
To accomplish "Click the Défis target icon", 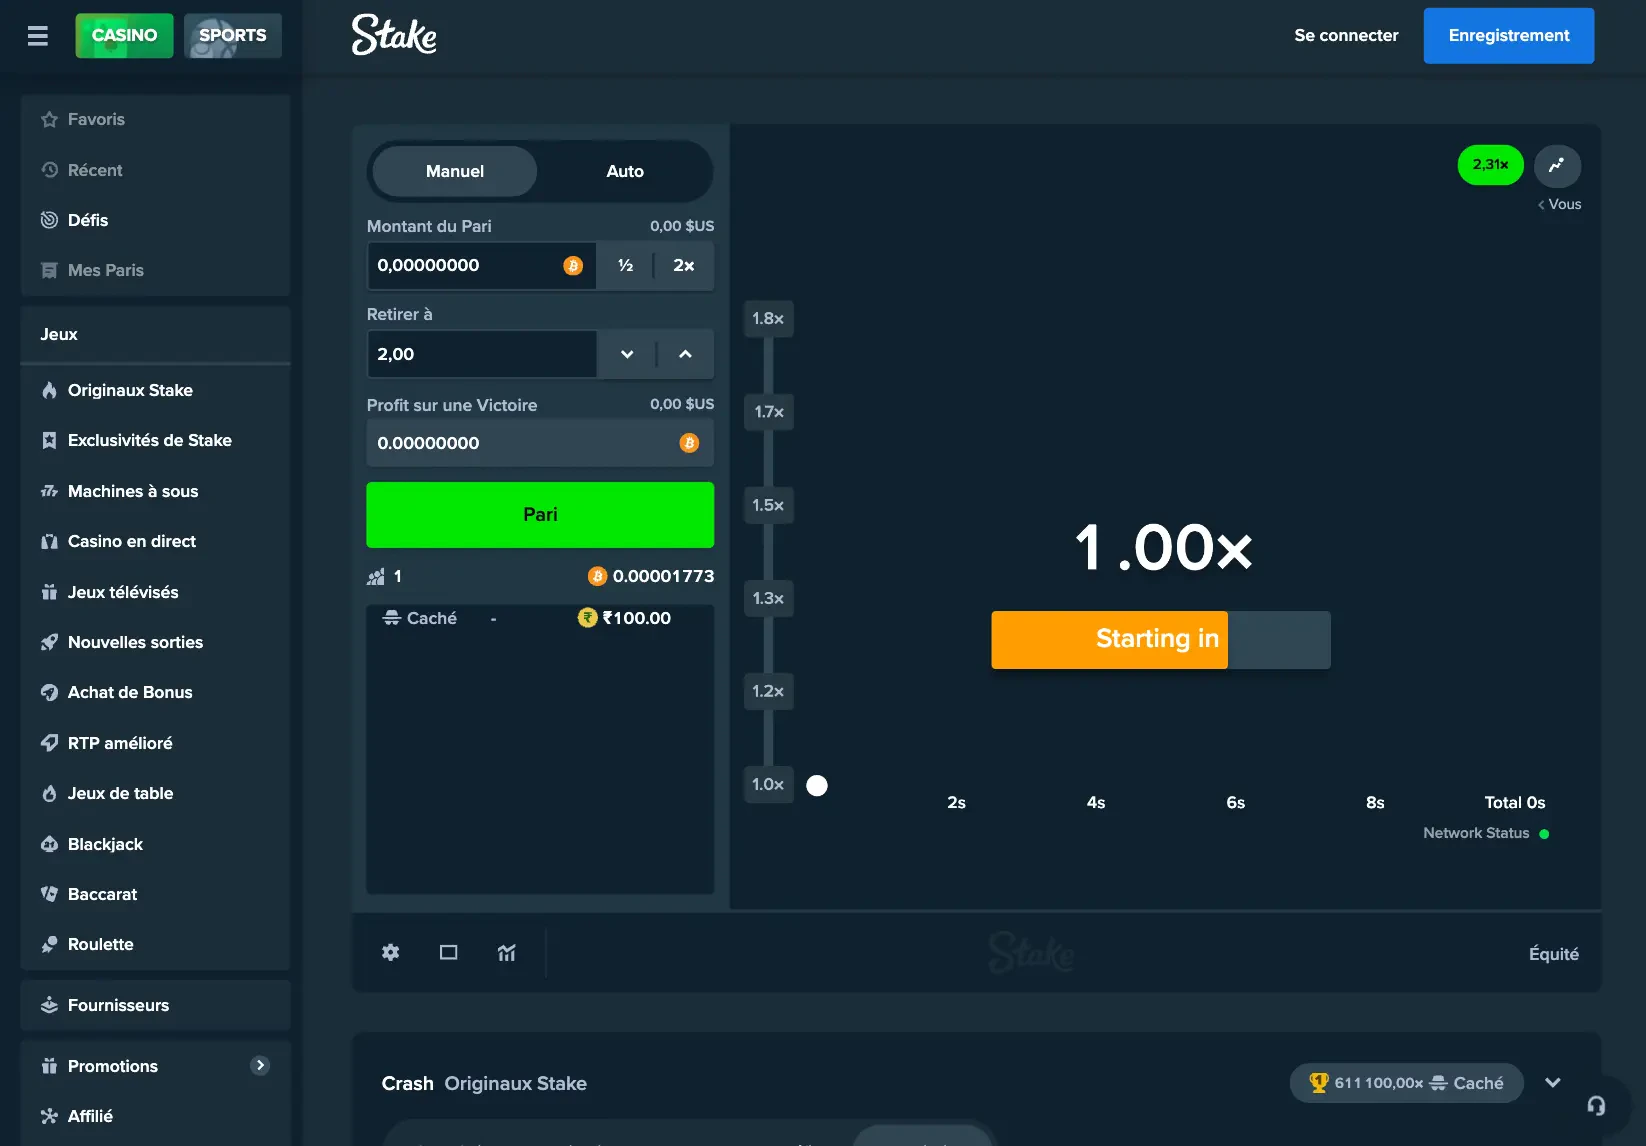I will click(x=49, y=220).
